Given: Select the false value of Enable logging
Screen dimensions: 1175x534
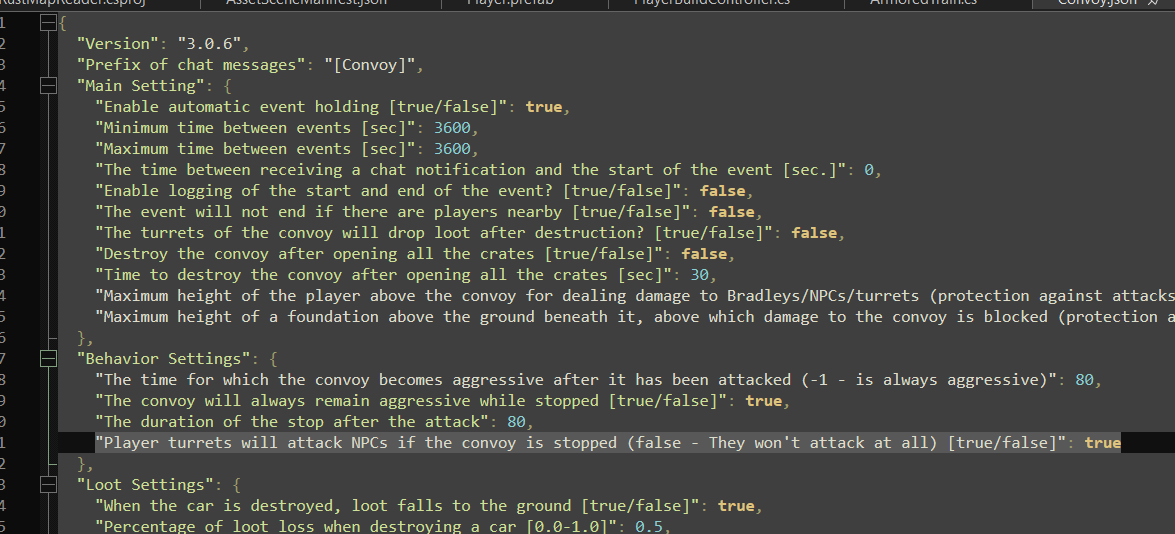Looking at the screenshot, I should pos(722,191).
